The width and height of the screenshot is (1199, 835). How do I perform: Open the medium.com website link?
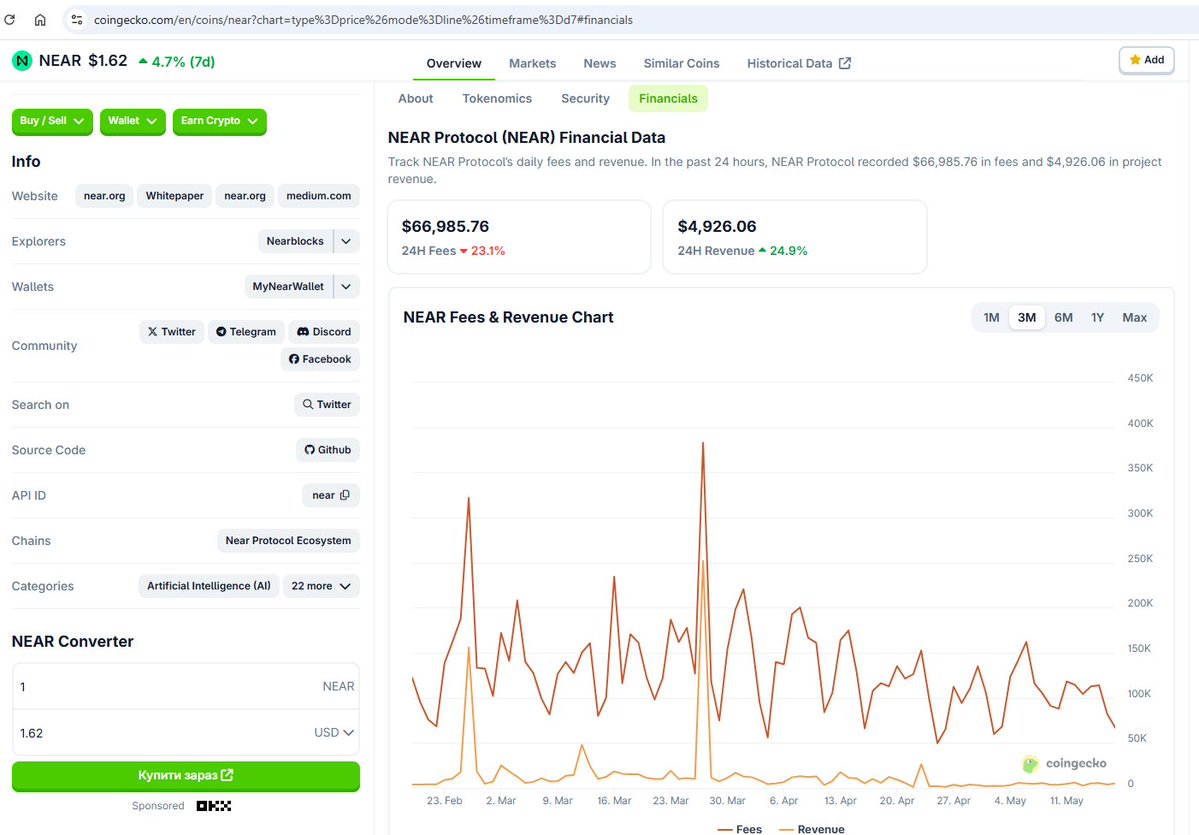pos(318,196)
